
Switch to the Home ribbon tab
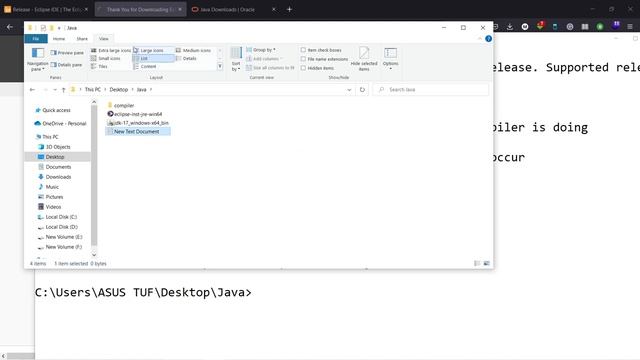59,39
